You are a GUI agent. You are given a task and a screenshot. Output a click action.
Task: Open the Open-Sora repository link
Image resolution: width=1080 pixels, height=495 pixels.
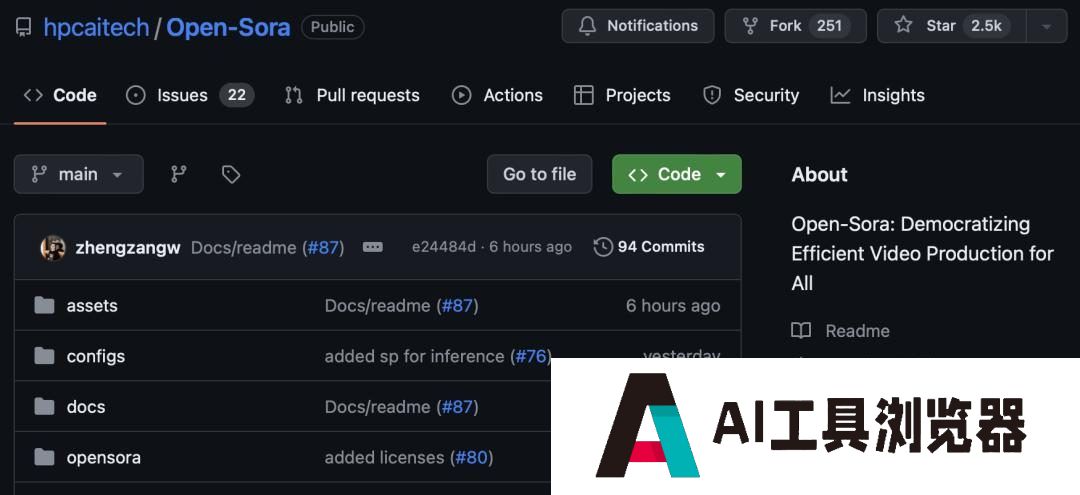click(x=228, y=28)
